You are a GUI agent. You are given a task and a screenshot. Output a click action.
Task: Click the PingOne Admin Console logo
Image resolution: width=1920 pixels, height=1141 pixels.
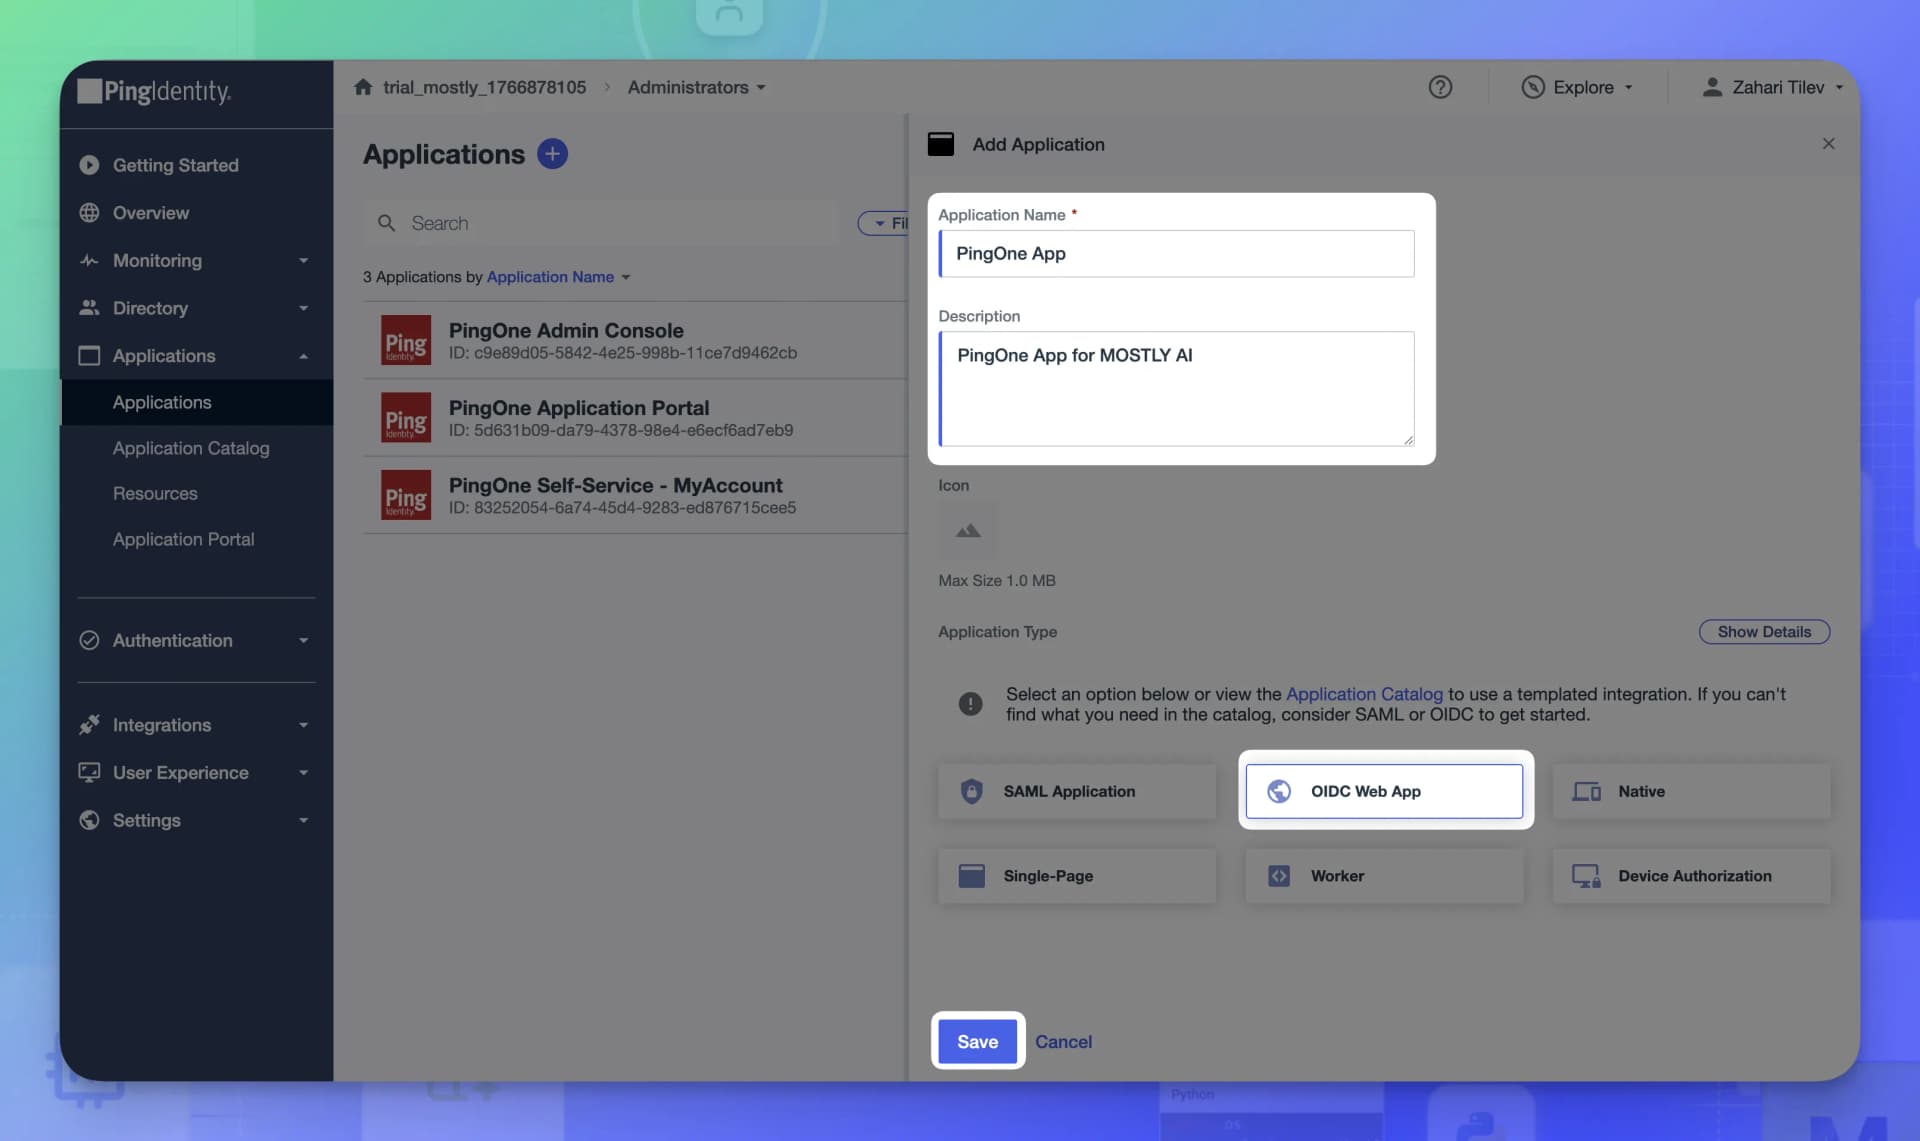point(406,340)
